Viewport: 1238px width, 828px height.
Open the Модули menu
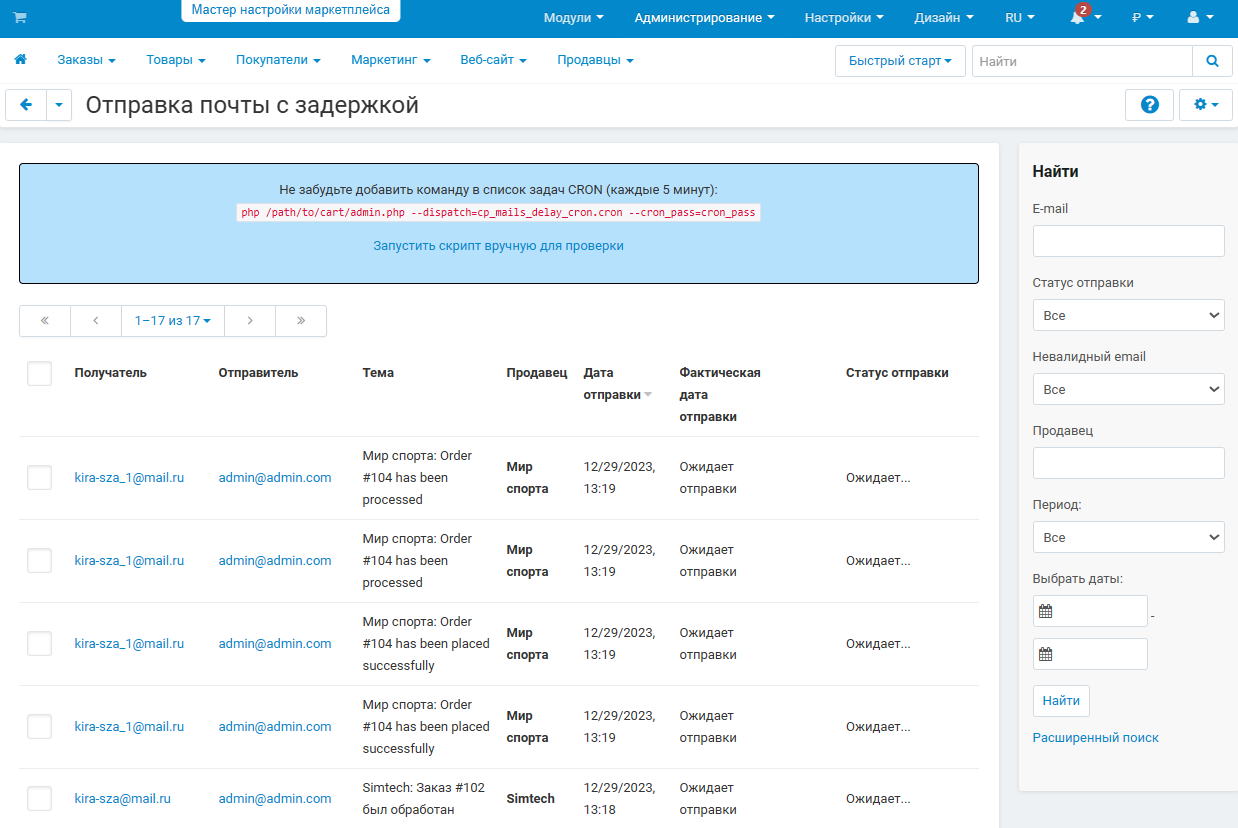click(573, 18)
